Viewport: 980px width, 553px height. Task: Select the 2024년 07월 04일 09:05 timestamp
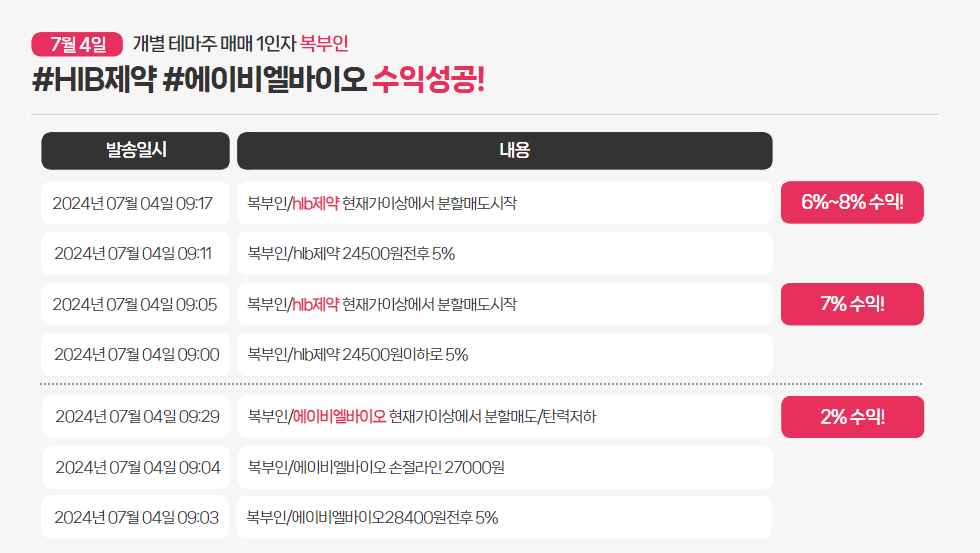pyautogui.click(x=136, y=304)
